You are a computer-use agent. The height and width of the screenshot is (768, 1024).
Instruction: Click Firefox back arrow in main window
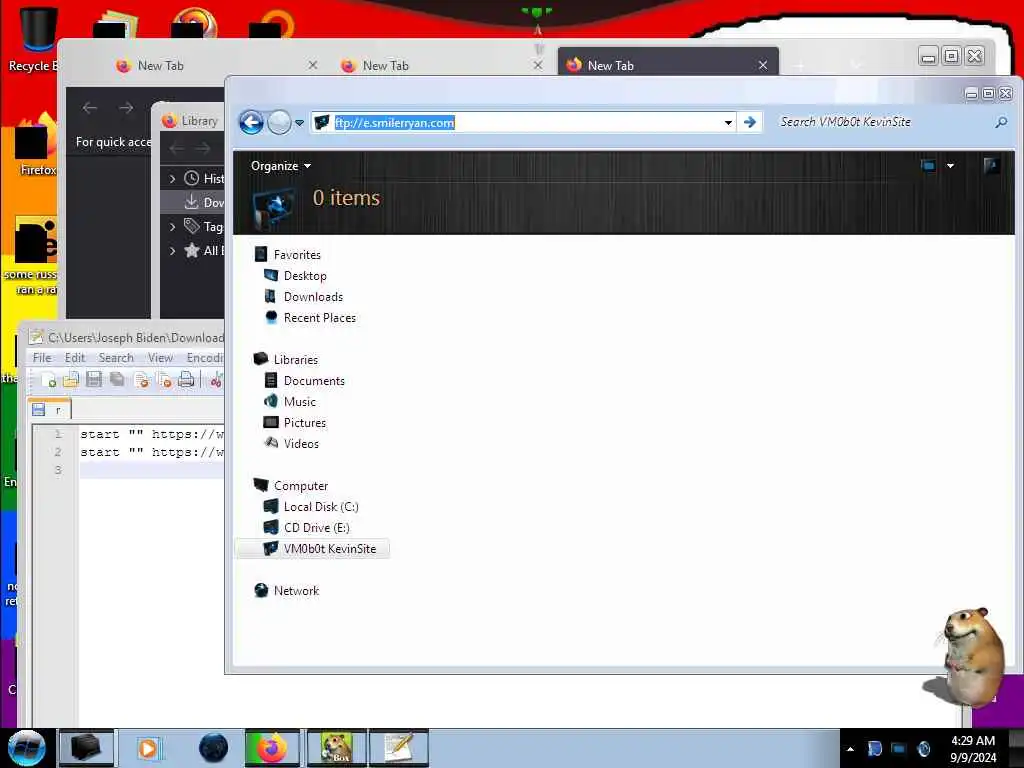pyautogui.click(x=90, y=108)
